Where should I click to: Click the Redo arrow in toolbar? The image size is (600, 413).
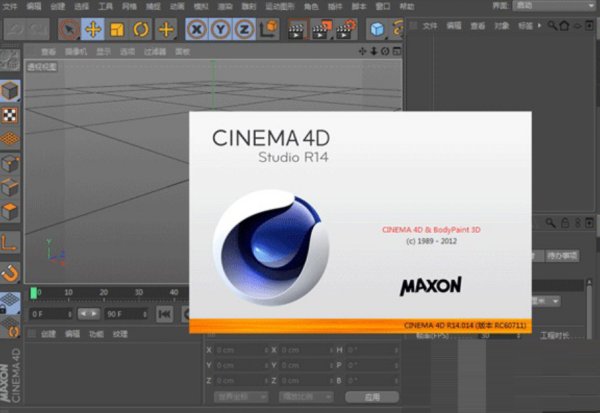pos(38,29)
